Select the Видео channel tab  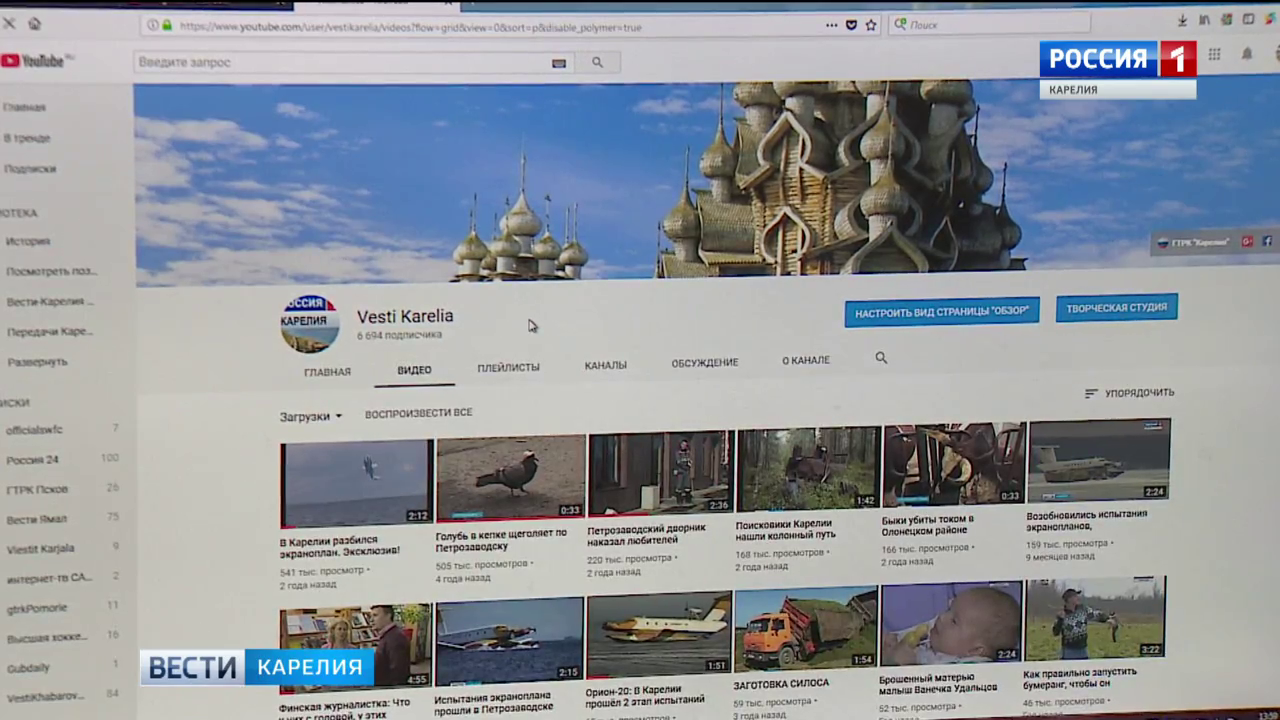pos(414,370)
